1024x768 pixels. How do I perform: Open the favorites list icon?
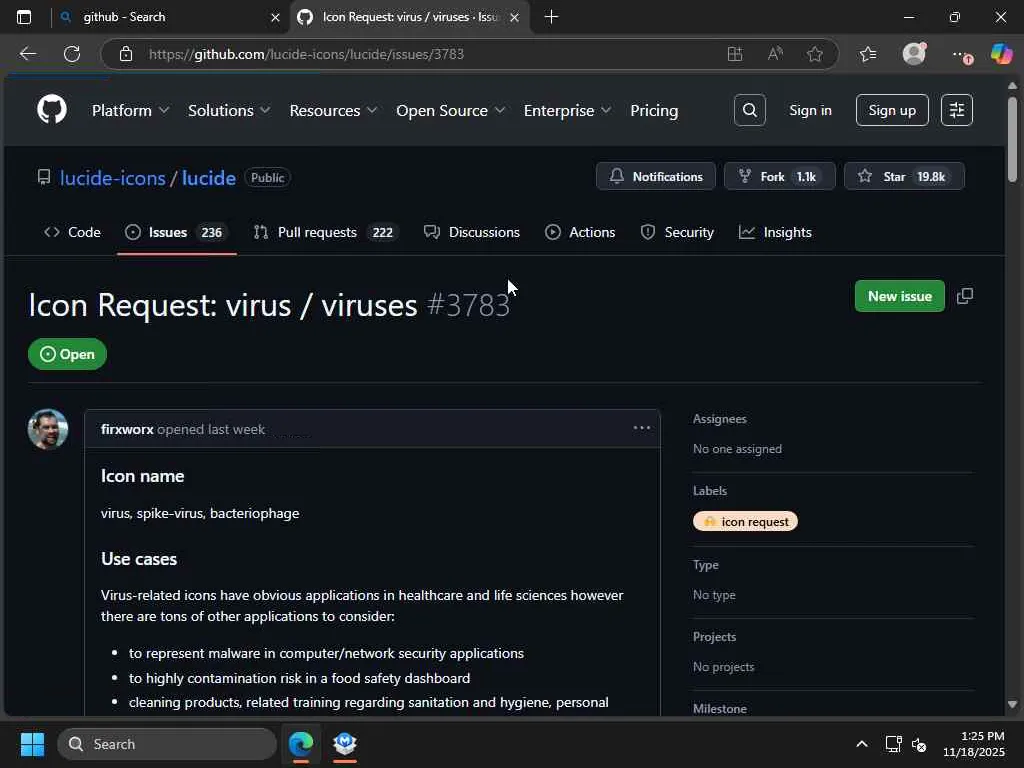click(x=868, y=54)
